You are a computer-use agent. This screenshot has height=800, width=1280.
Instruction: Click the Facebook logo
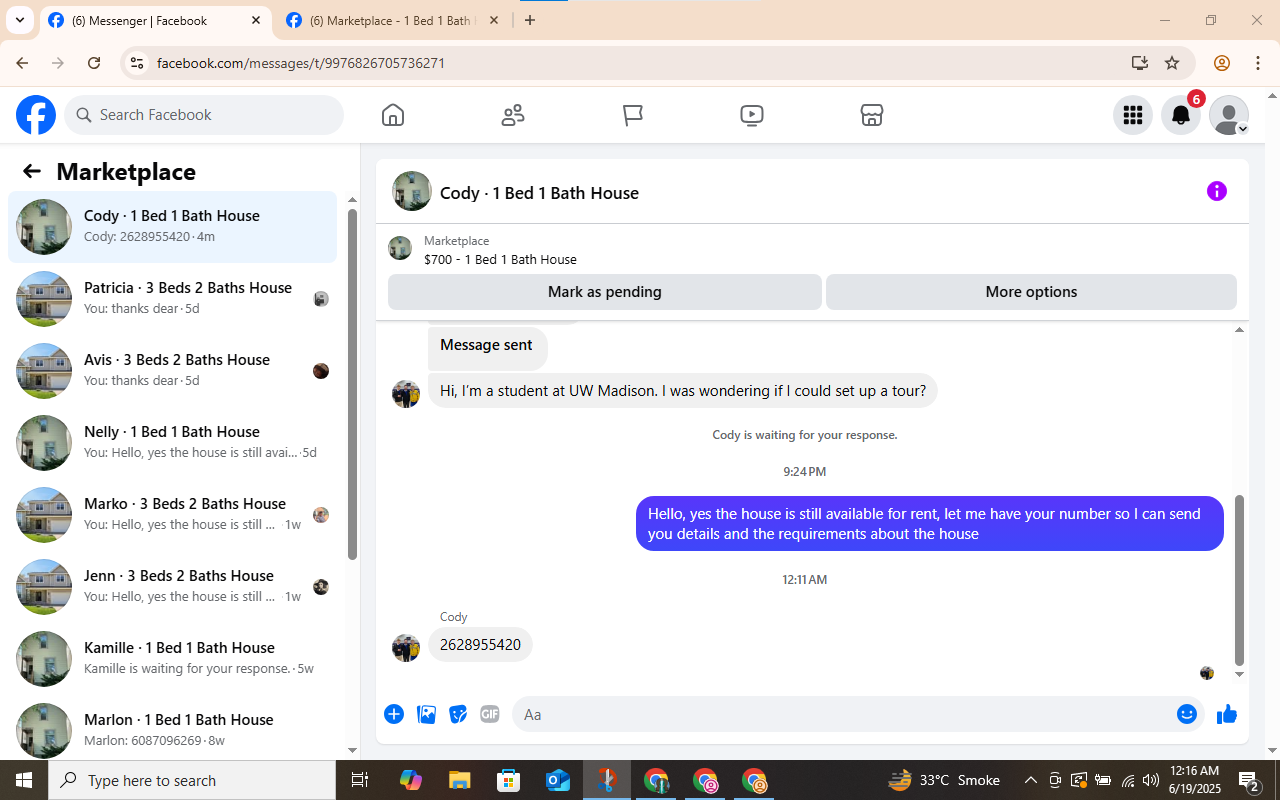click(36, 115)
